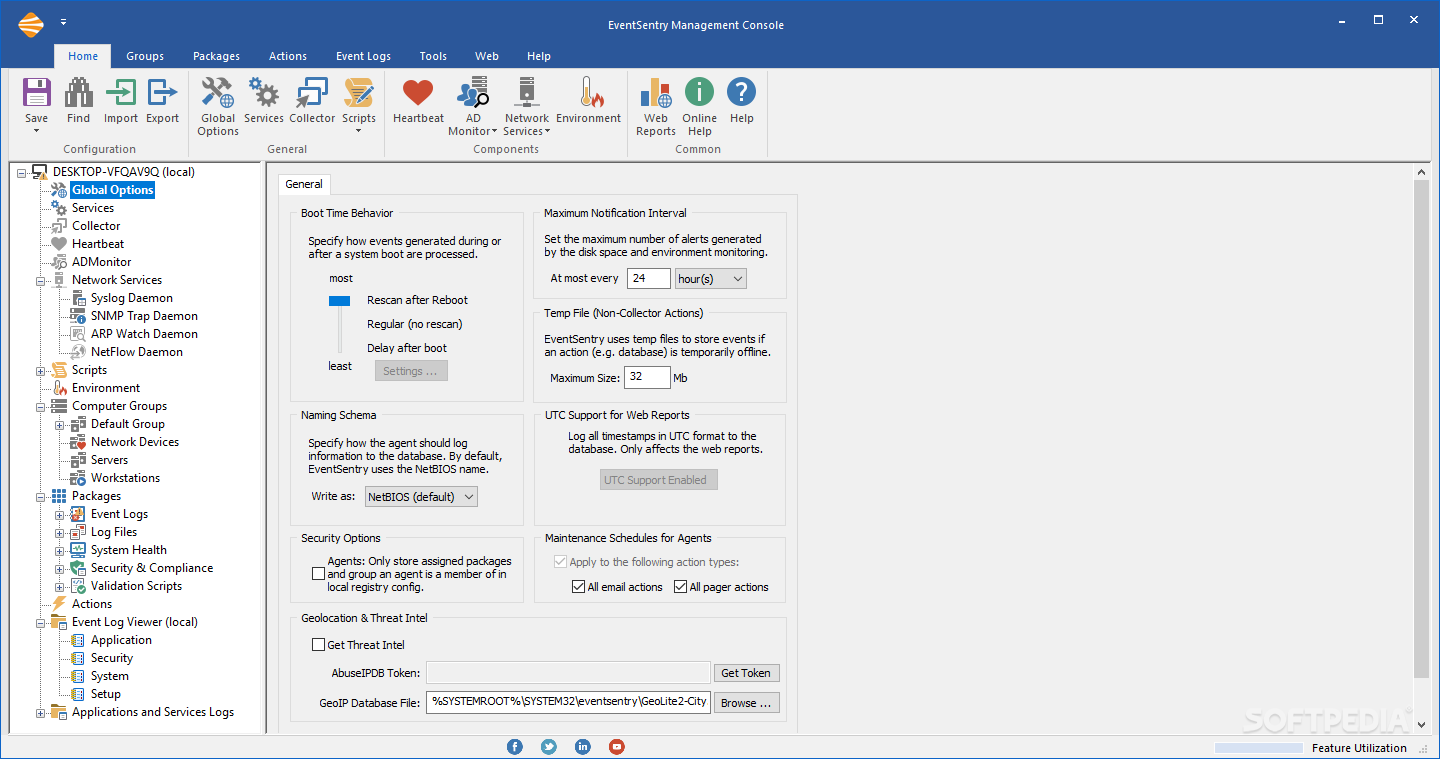Click the Export configuration icon
Viewport: 1440px width, 759px height.
(x=162, y=94)
